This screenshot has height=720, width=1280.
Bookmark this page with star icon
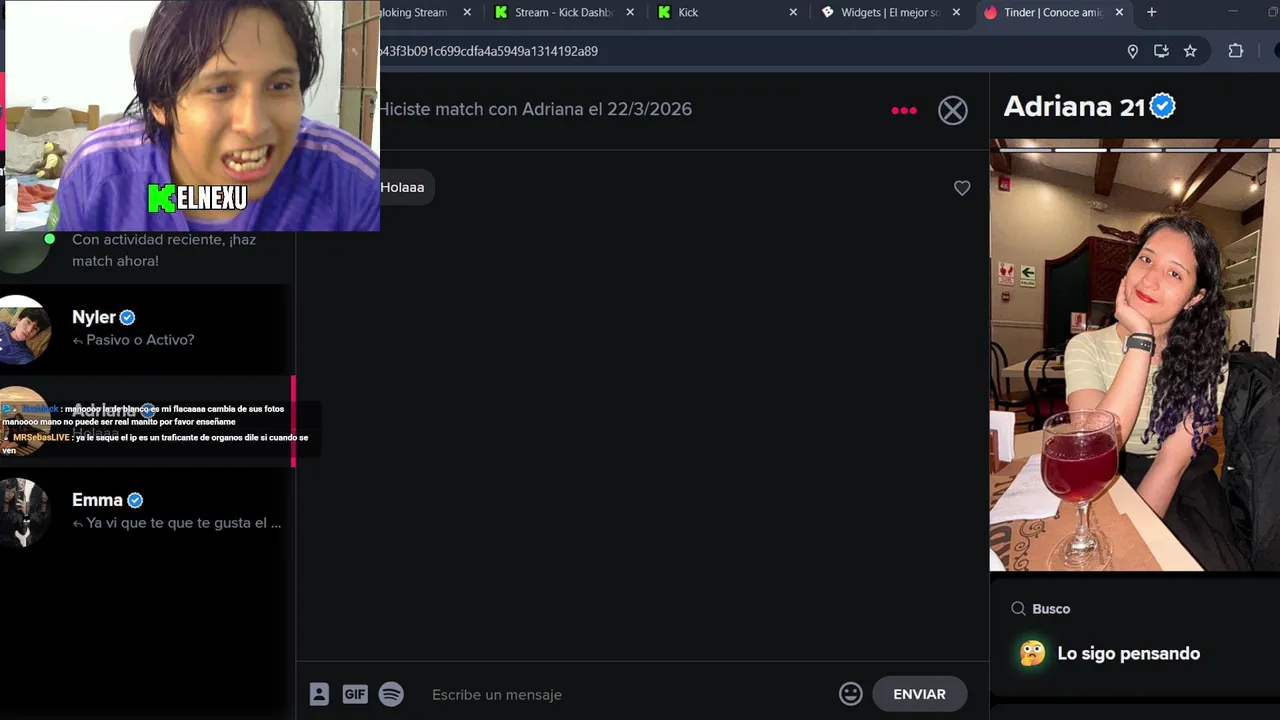point(1190,51)
